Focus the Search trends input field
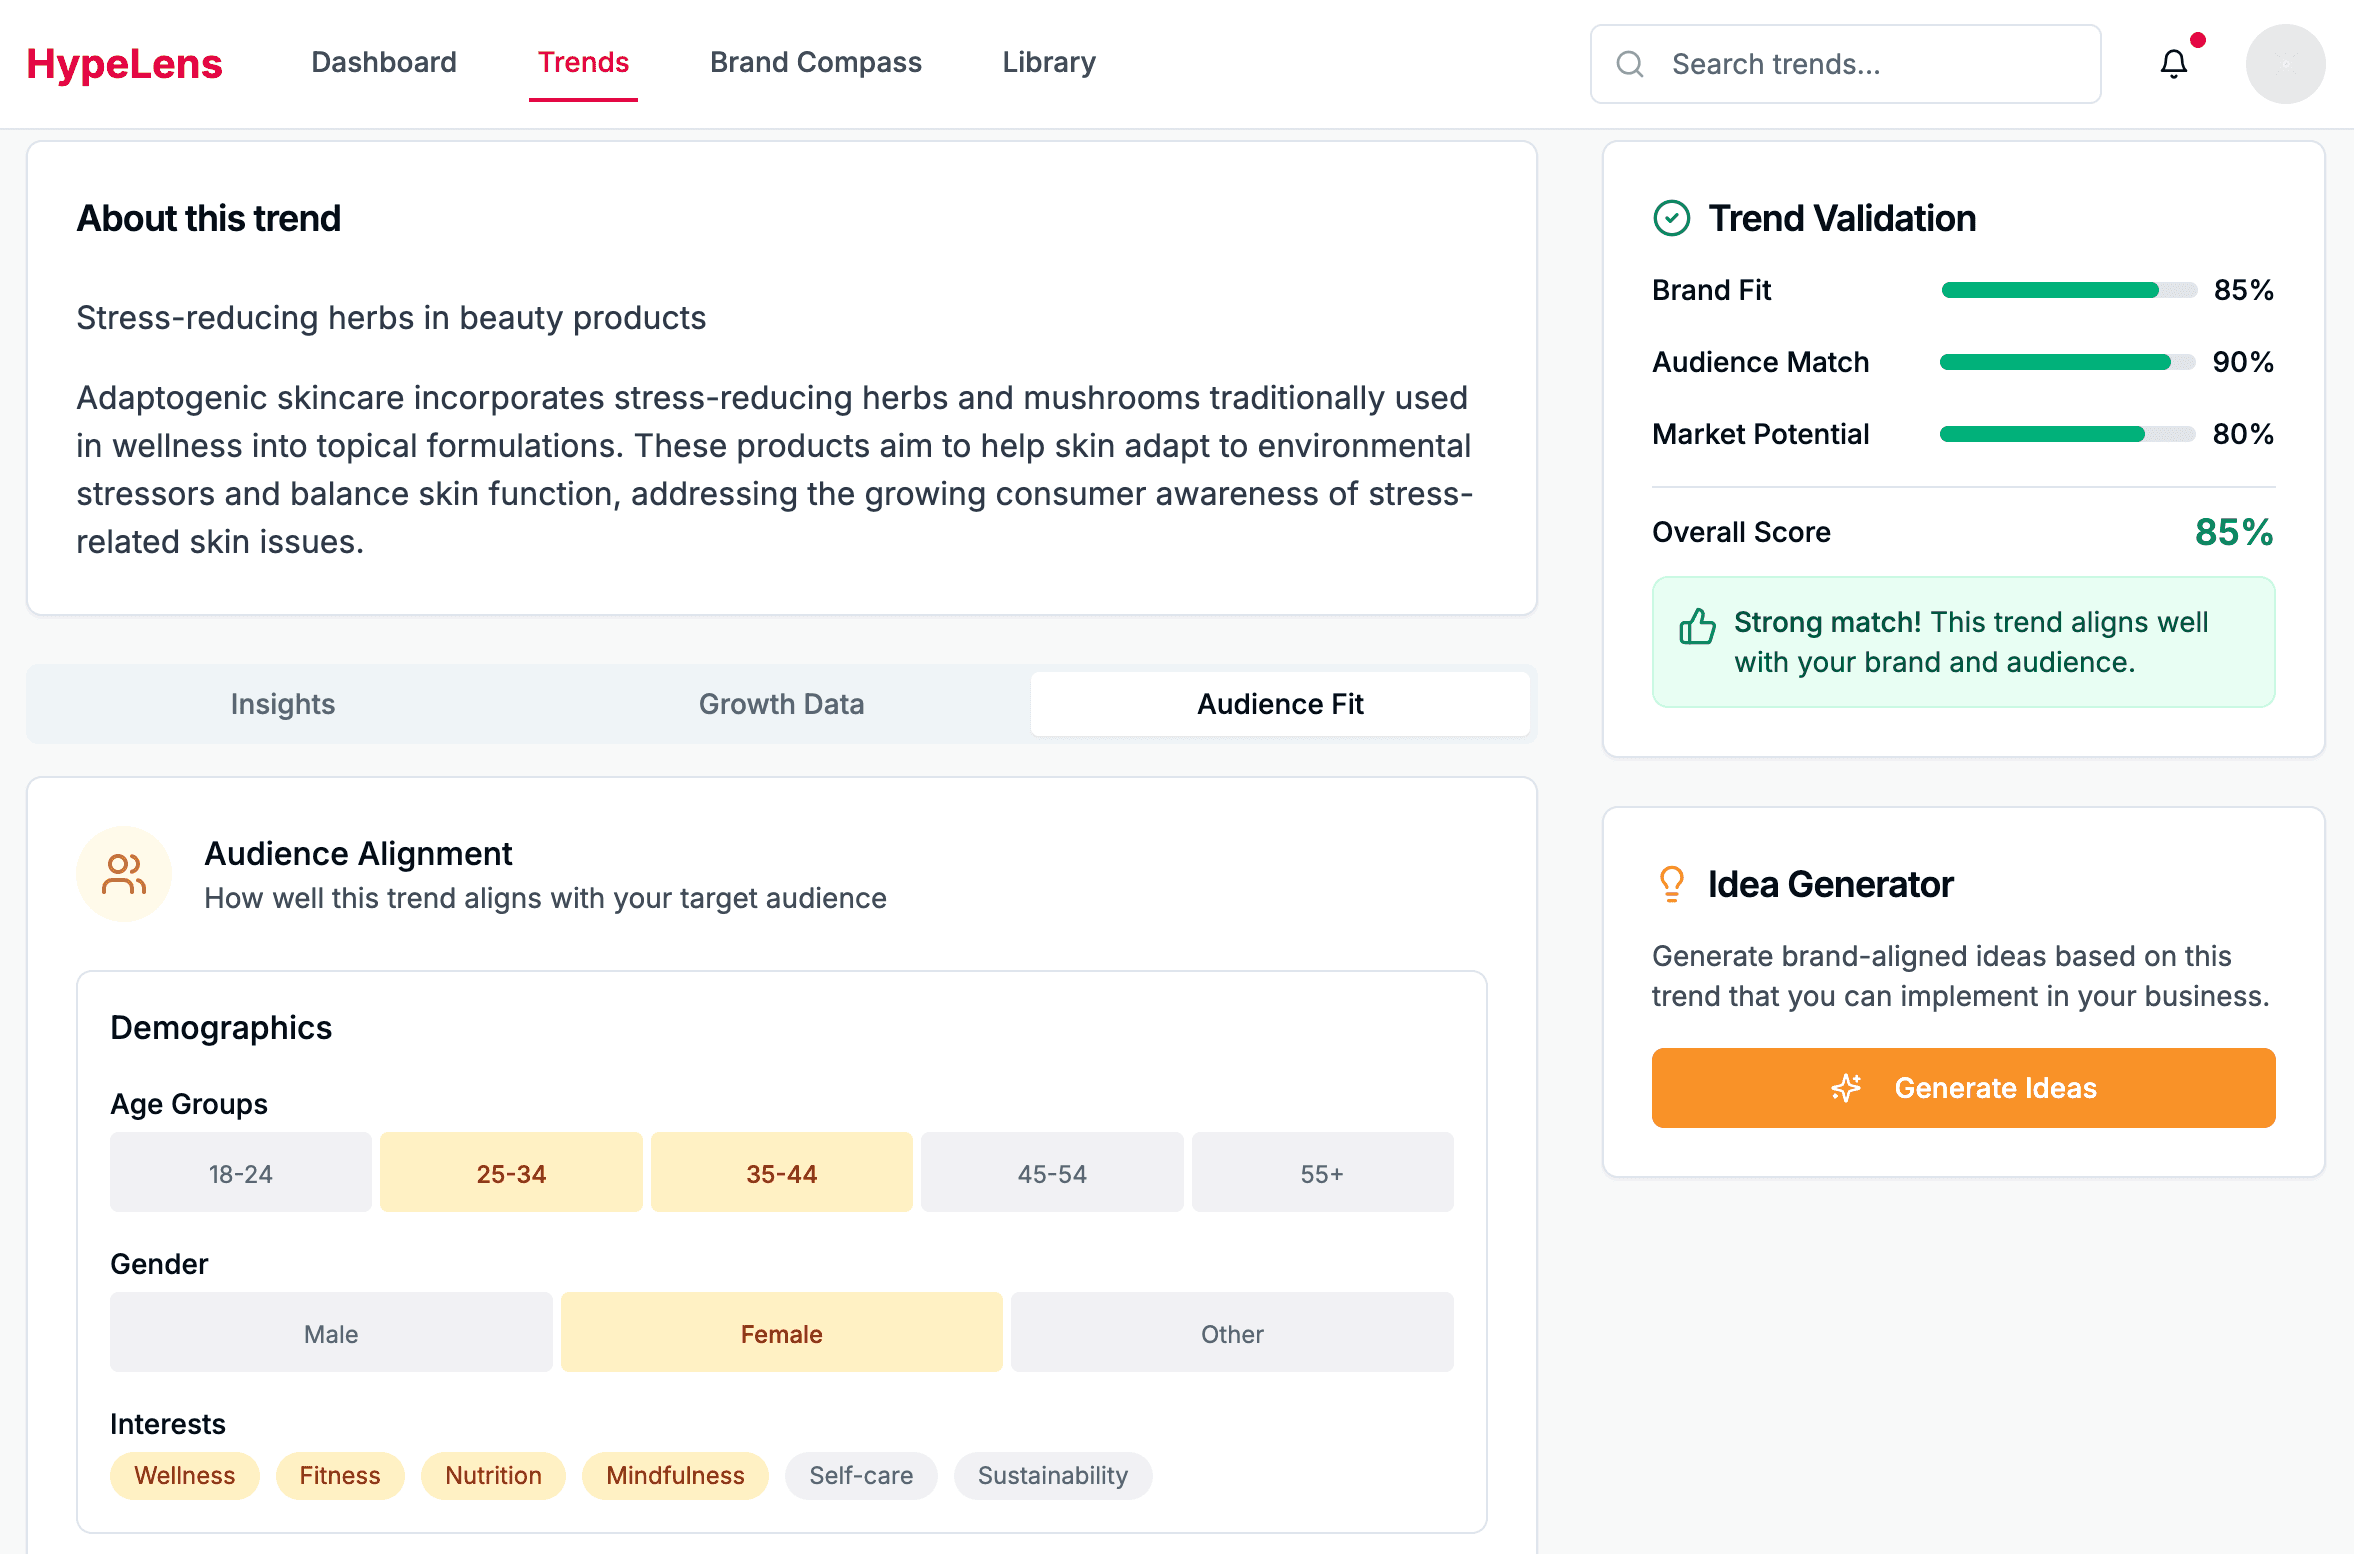The image size is (2354, 1554). (1845, 64)
